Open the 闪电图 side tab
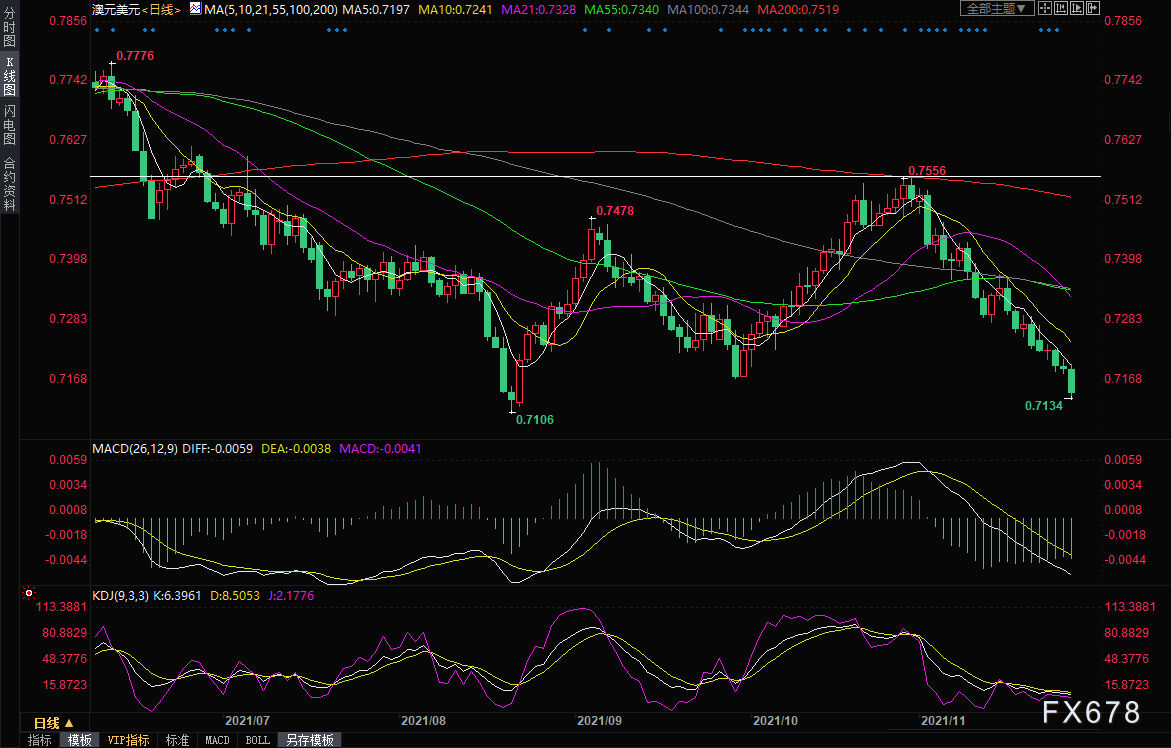The width and height of the screenshot is (1171, 748). [x=9, y=124]
